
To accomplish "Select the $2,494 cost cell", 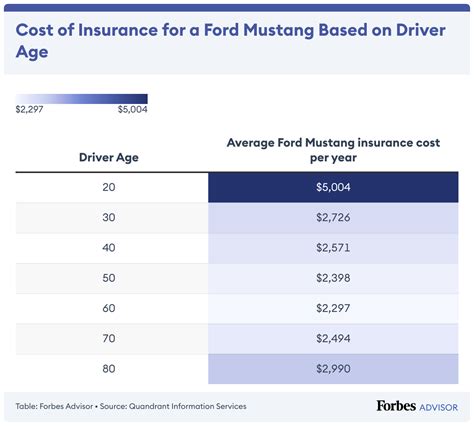I will 333,339.
